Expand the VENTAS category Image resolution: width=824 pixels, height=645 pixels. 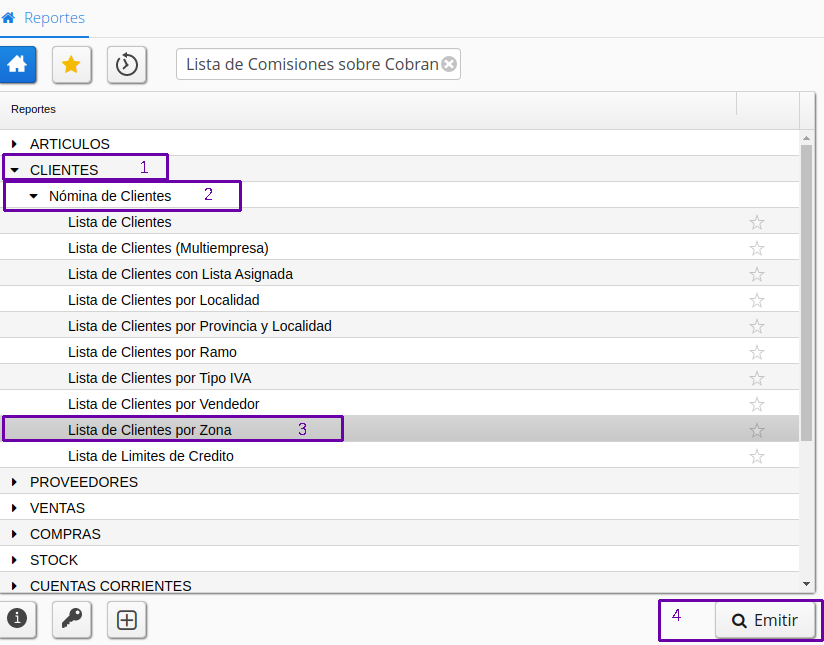coord(14,508)
